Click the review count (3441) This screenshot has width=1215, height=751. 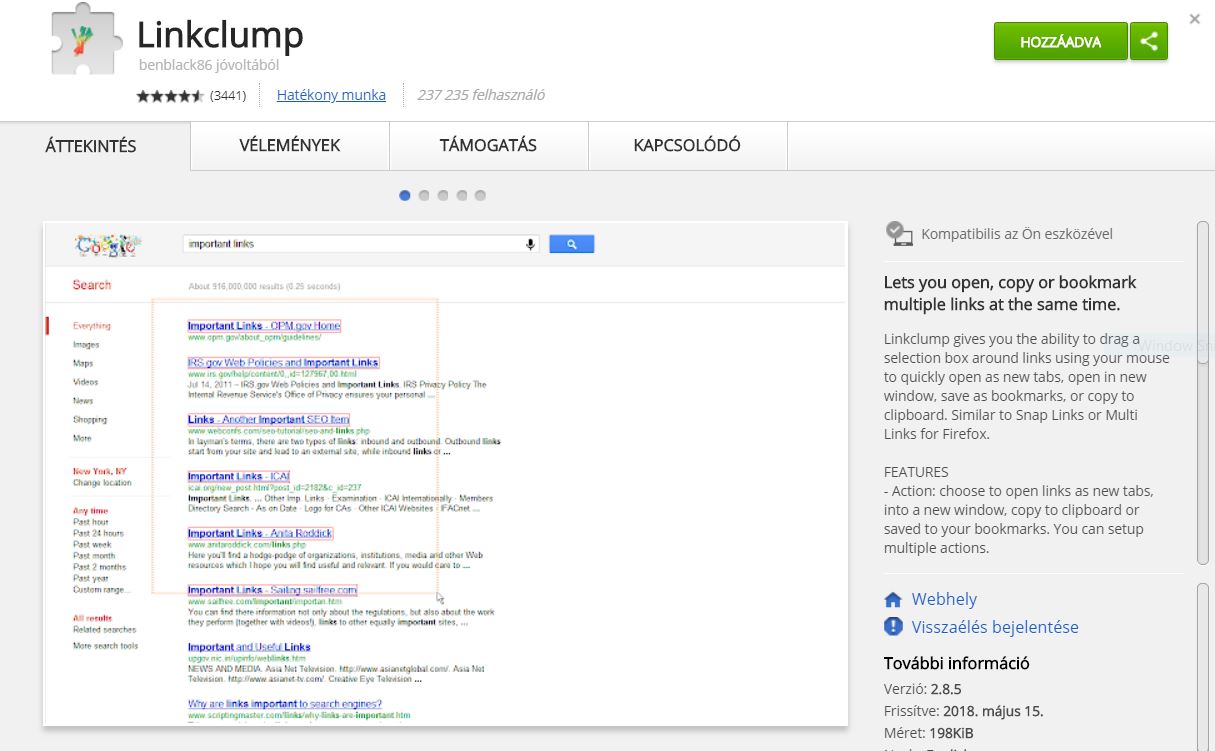click(x=228, y=96)
